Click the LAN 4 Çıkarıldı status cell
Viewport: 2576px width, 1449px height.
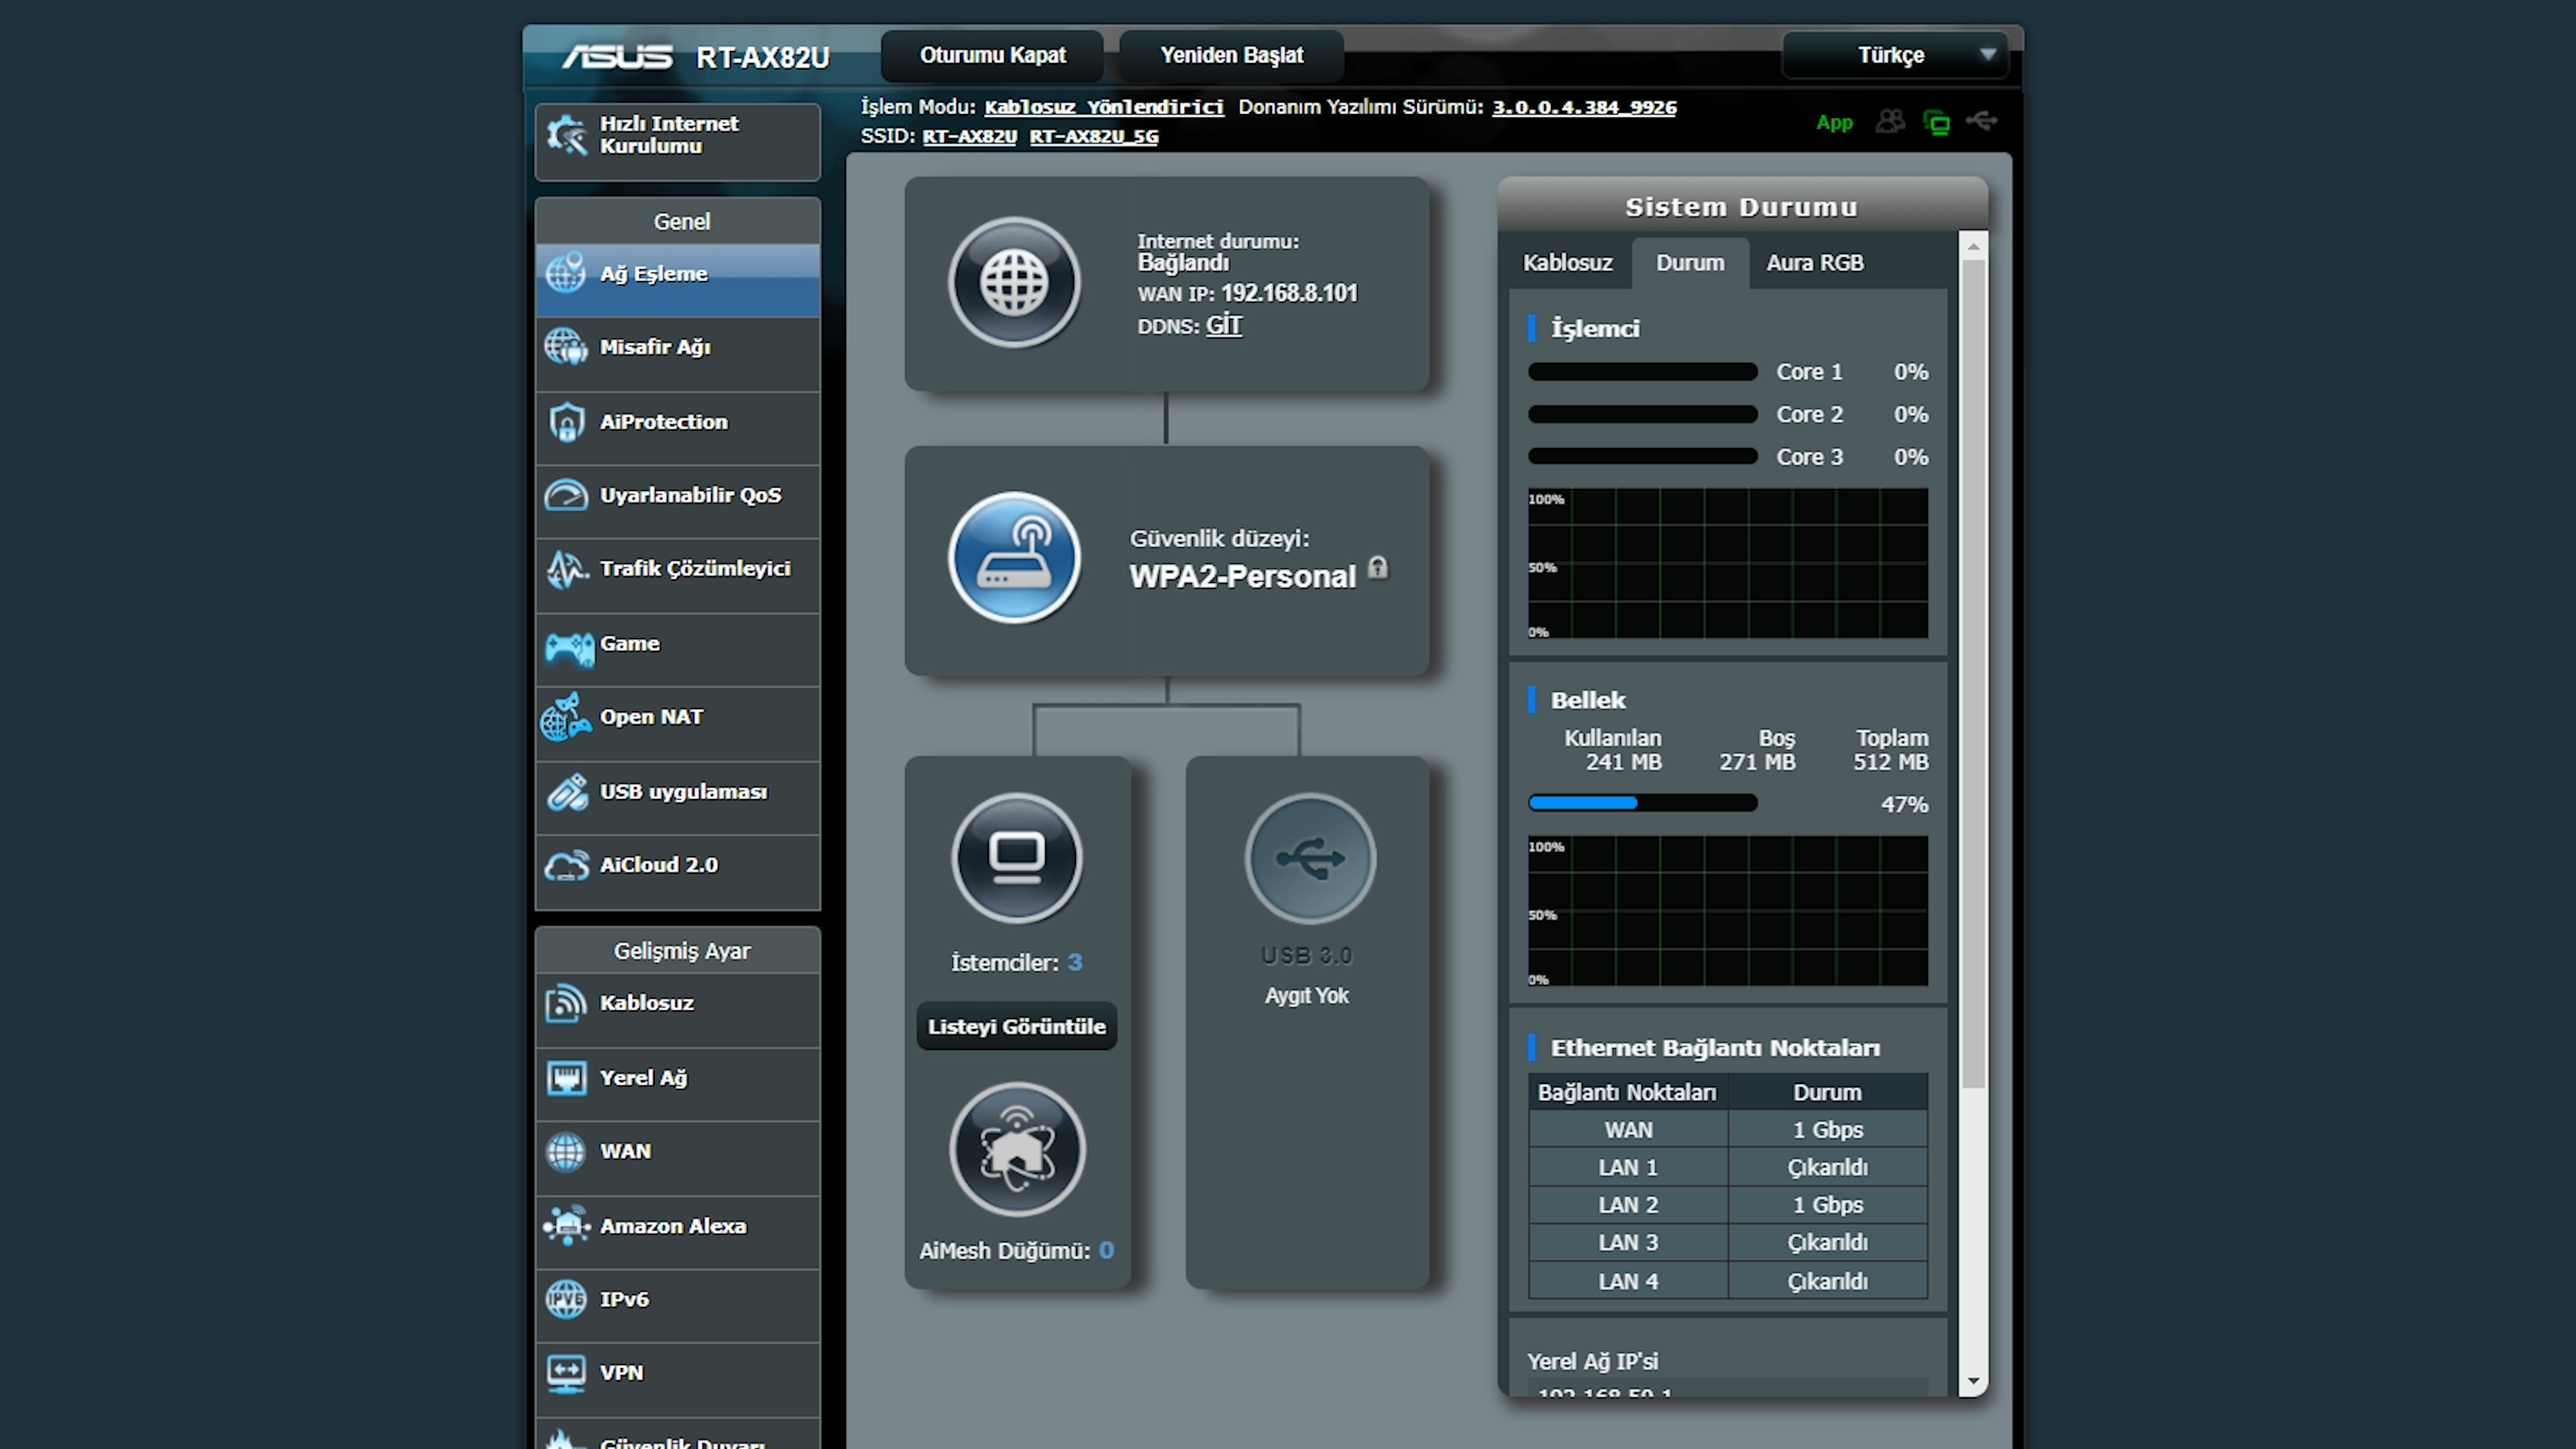[x=1827, y=1282]
